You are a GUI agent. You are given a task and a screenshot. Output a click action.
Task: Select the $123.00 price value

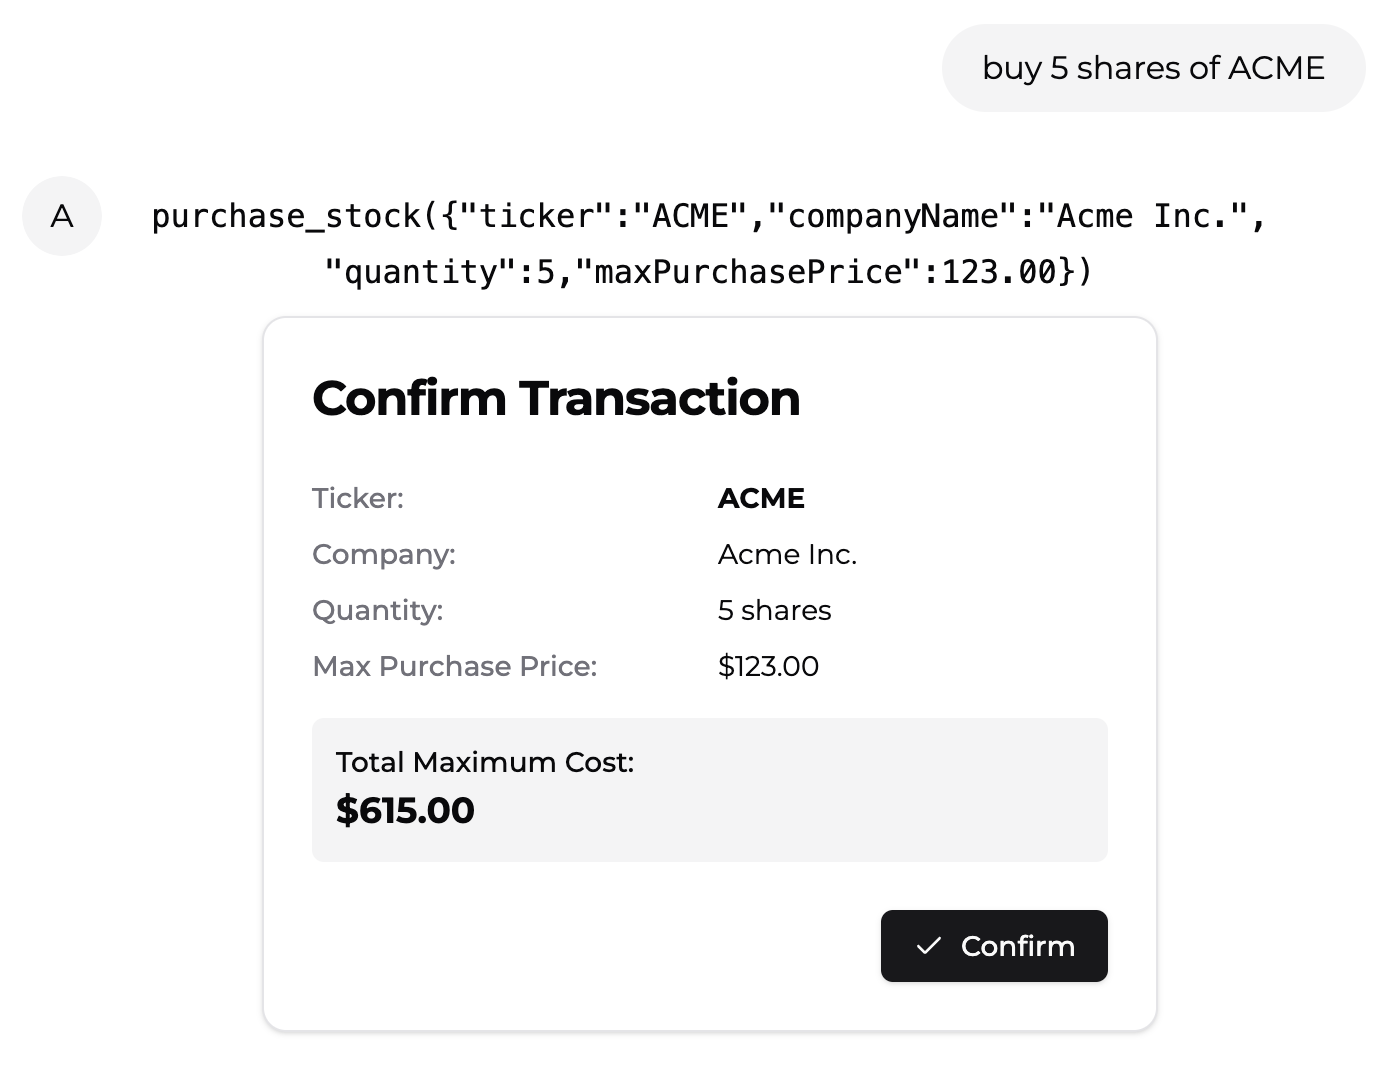[768, 666]
